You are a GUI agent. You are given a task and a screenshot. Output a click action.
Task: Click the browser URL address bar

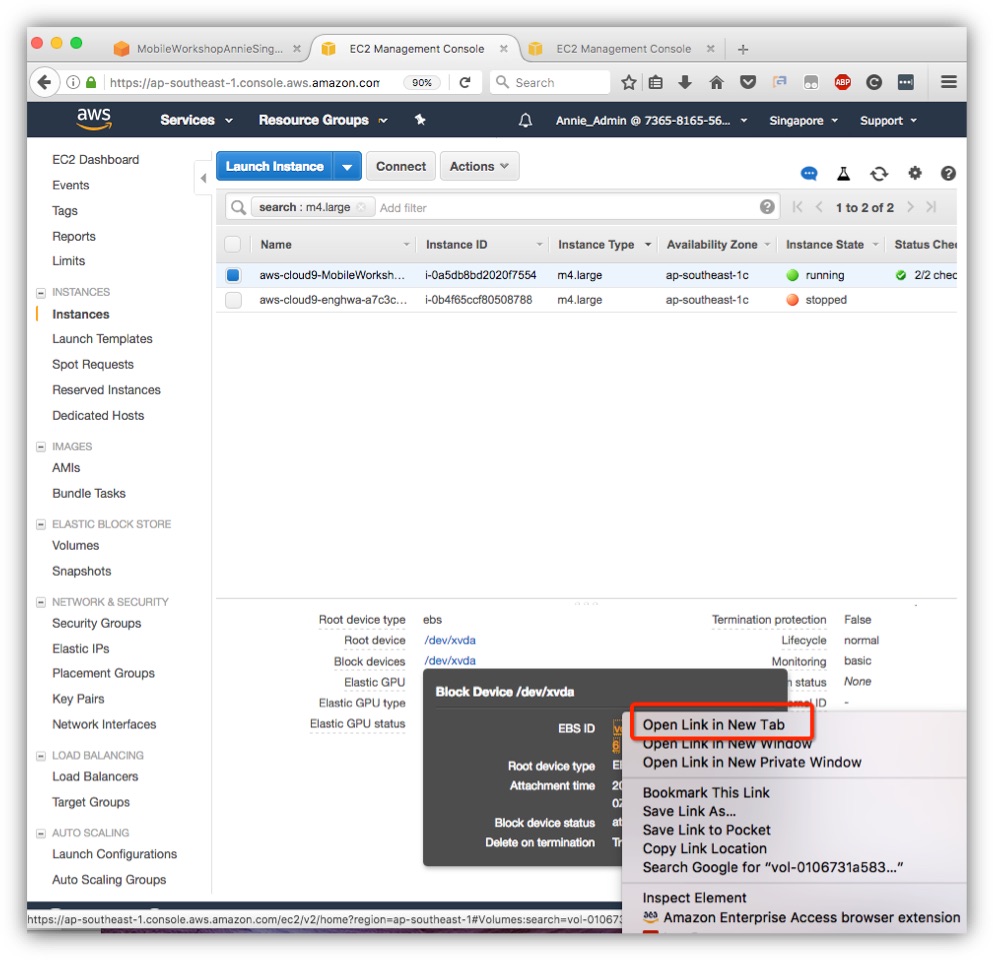pyautogui.click(x=244, y=82)
